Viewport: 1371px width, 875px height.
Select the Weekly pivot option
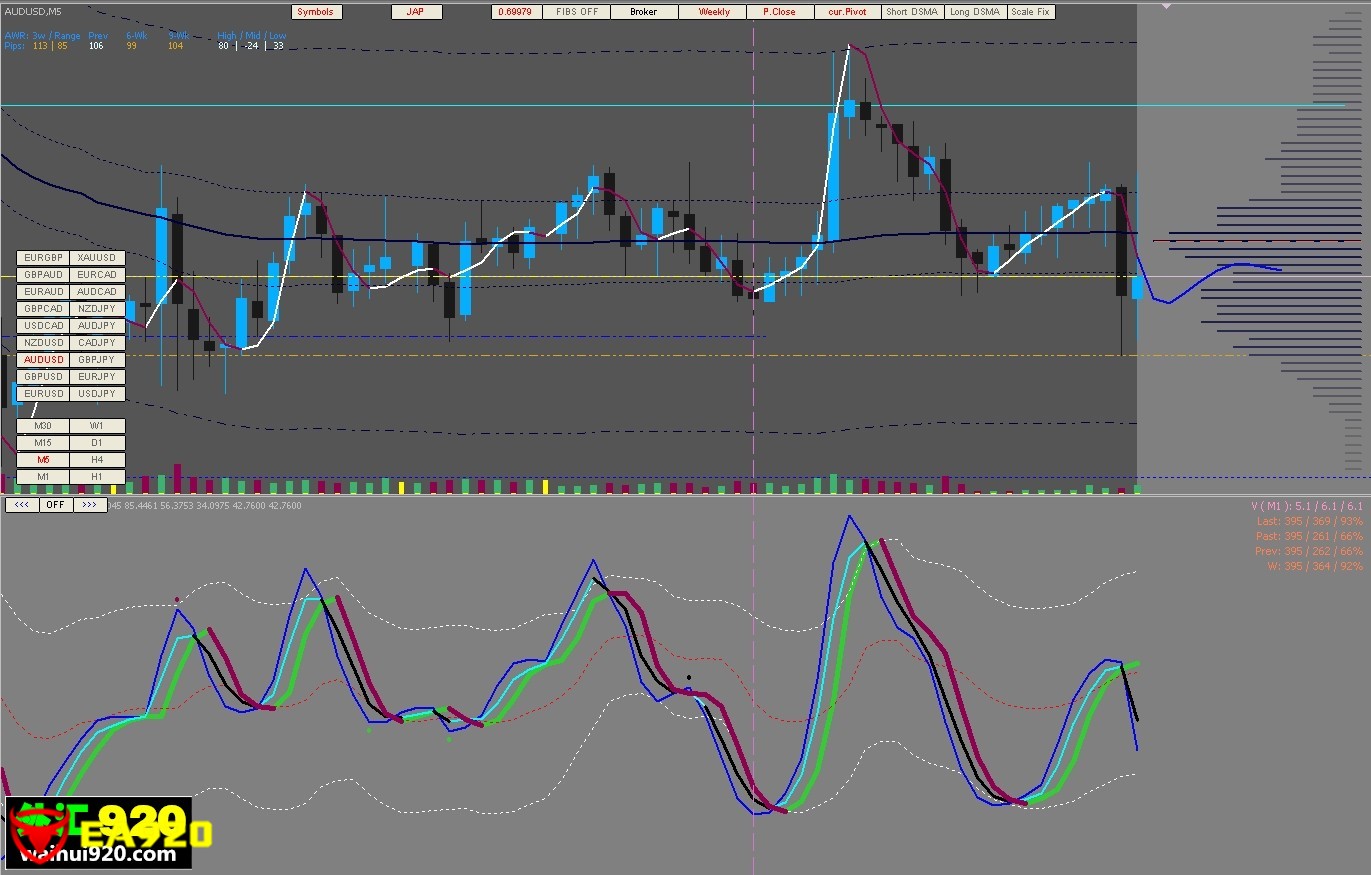point(713,12)
